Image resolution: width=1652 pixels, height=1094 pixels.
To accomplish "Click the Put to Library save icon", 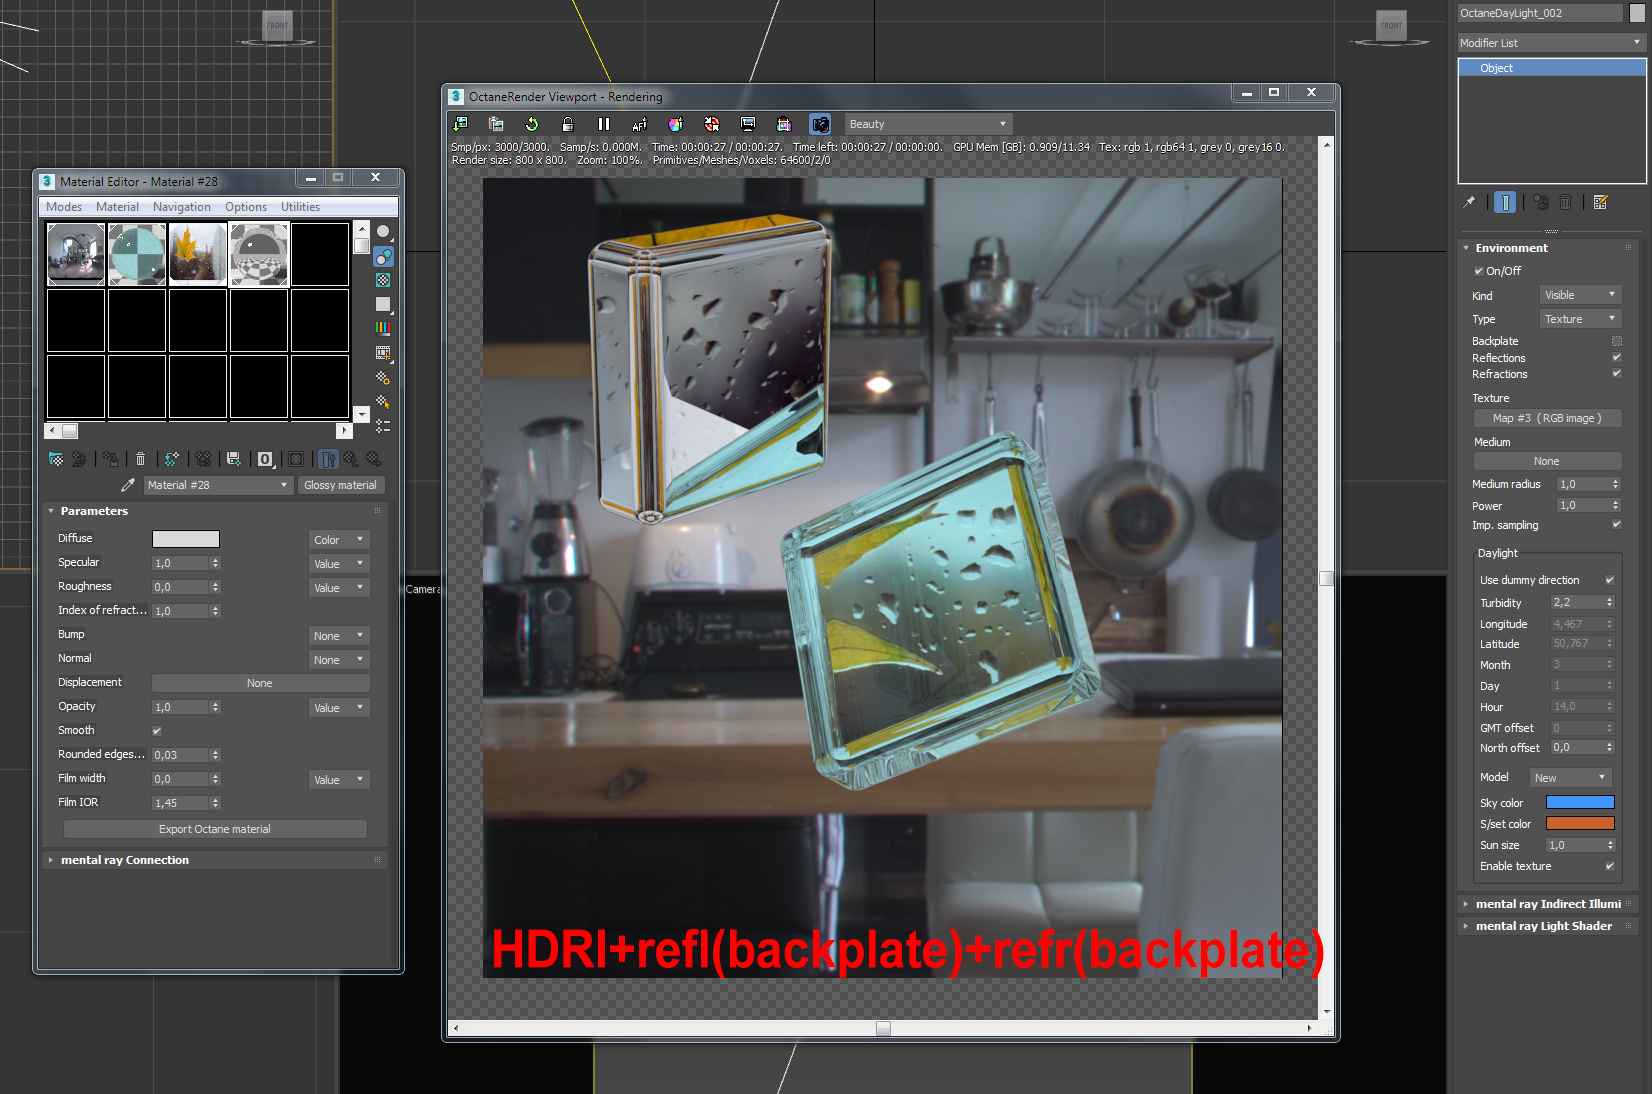I will pos(234,459).
